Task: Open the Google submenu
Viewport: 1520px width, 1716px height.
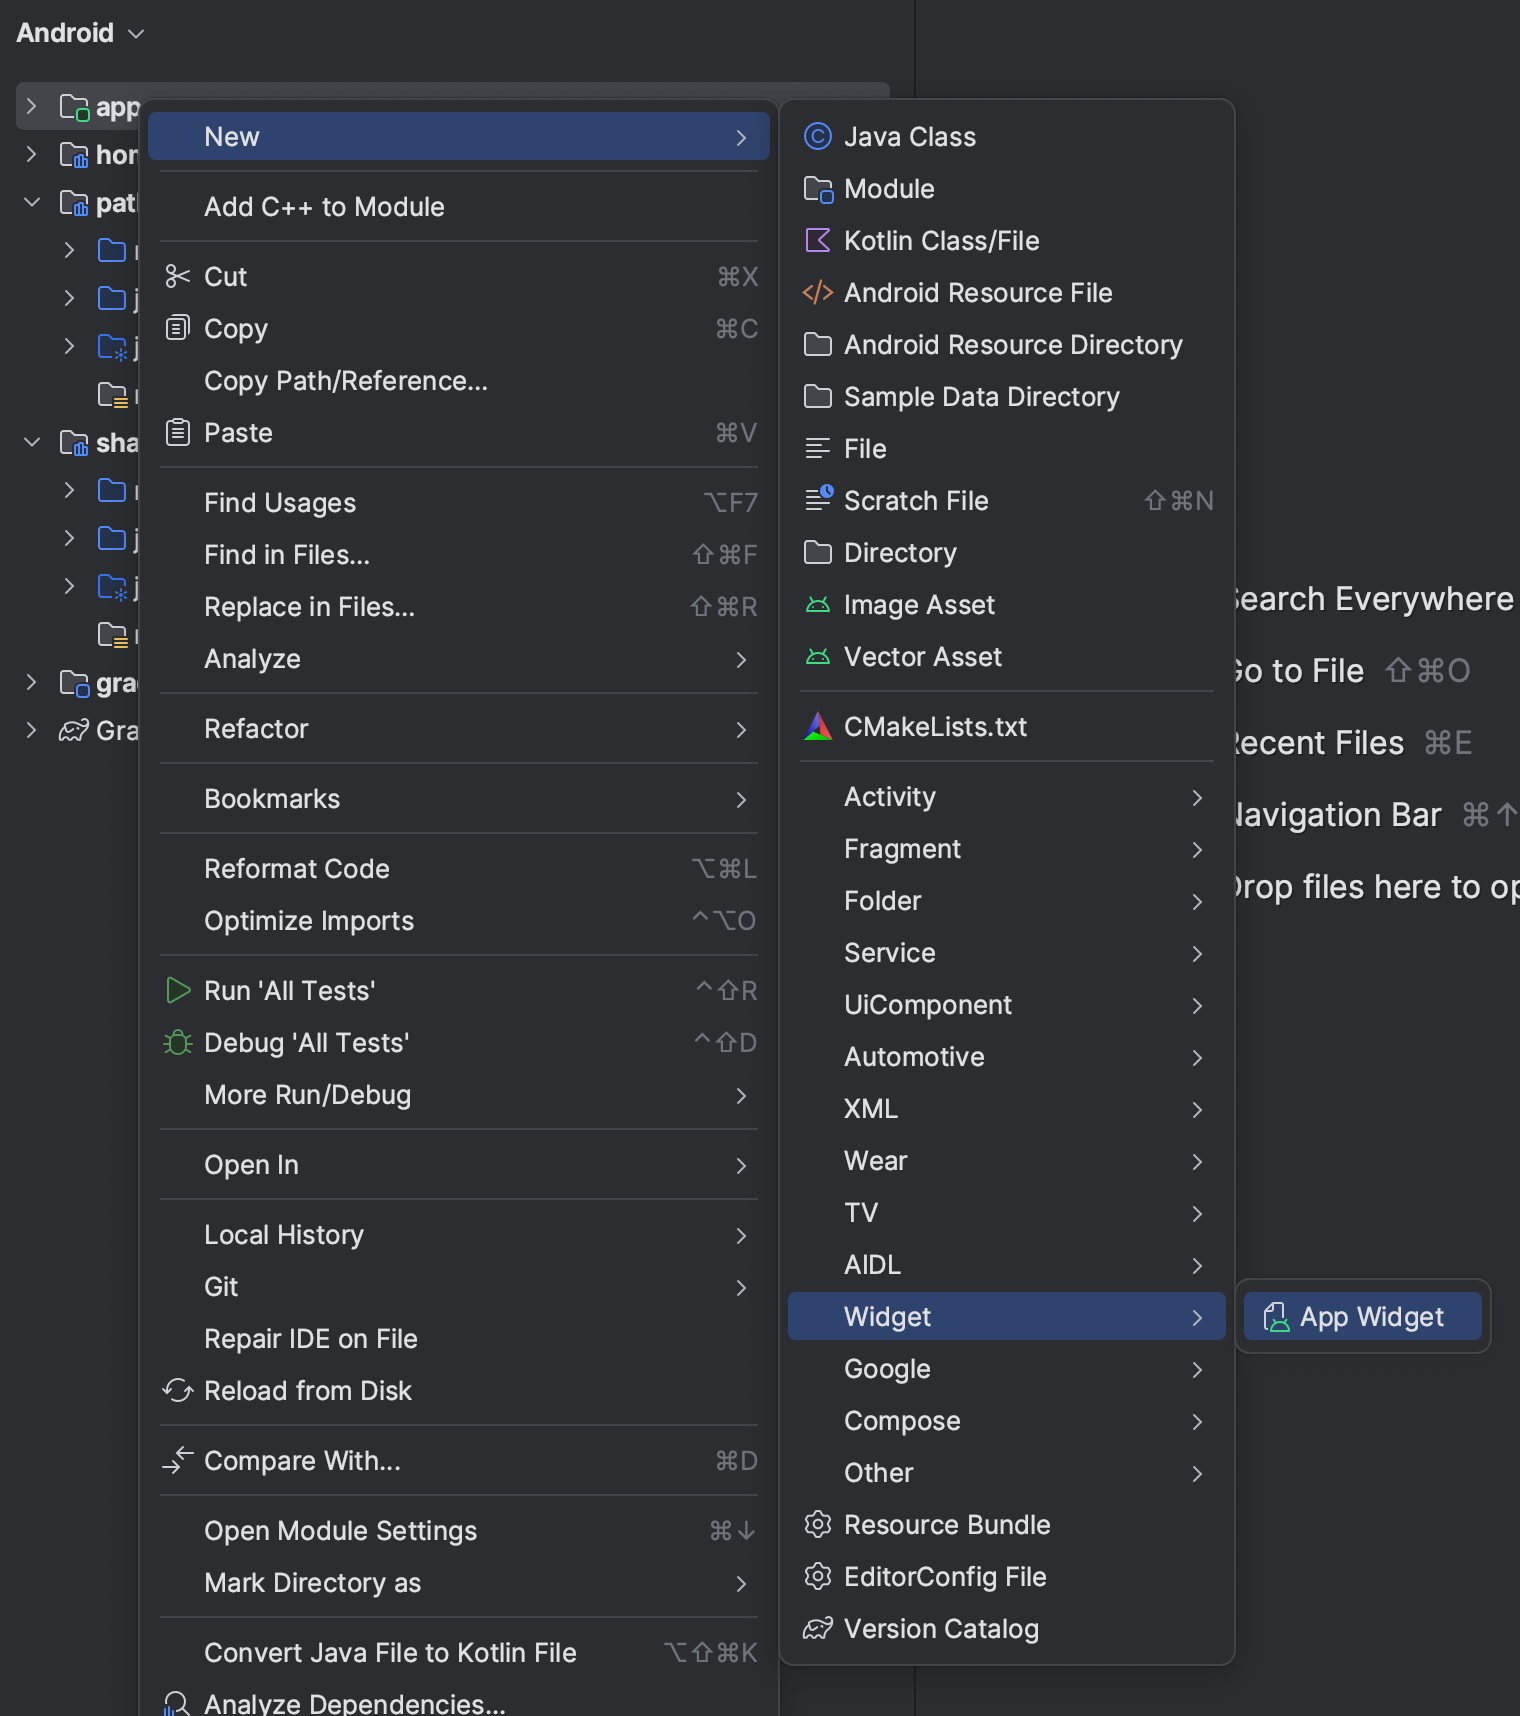Action: click(x=1007, y=1369)
